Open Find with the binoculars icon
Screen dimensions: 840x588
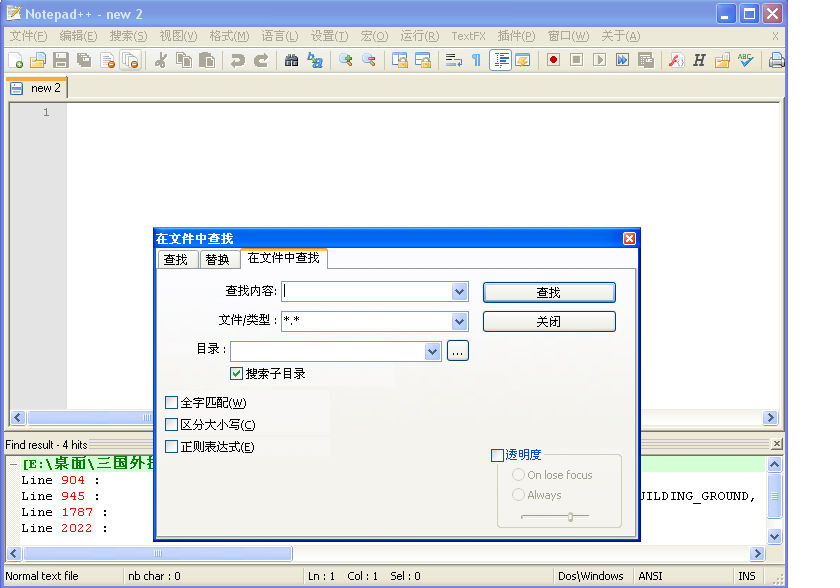point(291,60)
